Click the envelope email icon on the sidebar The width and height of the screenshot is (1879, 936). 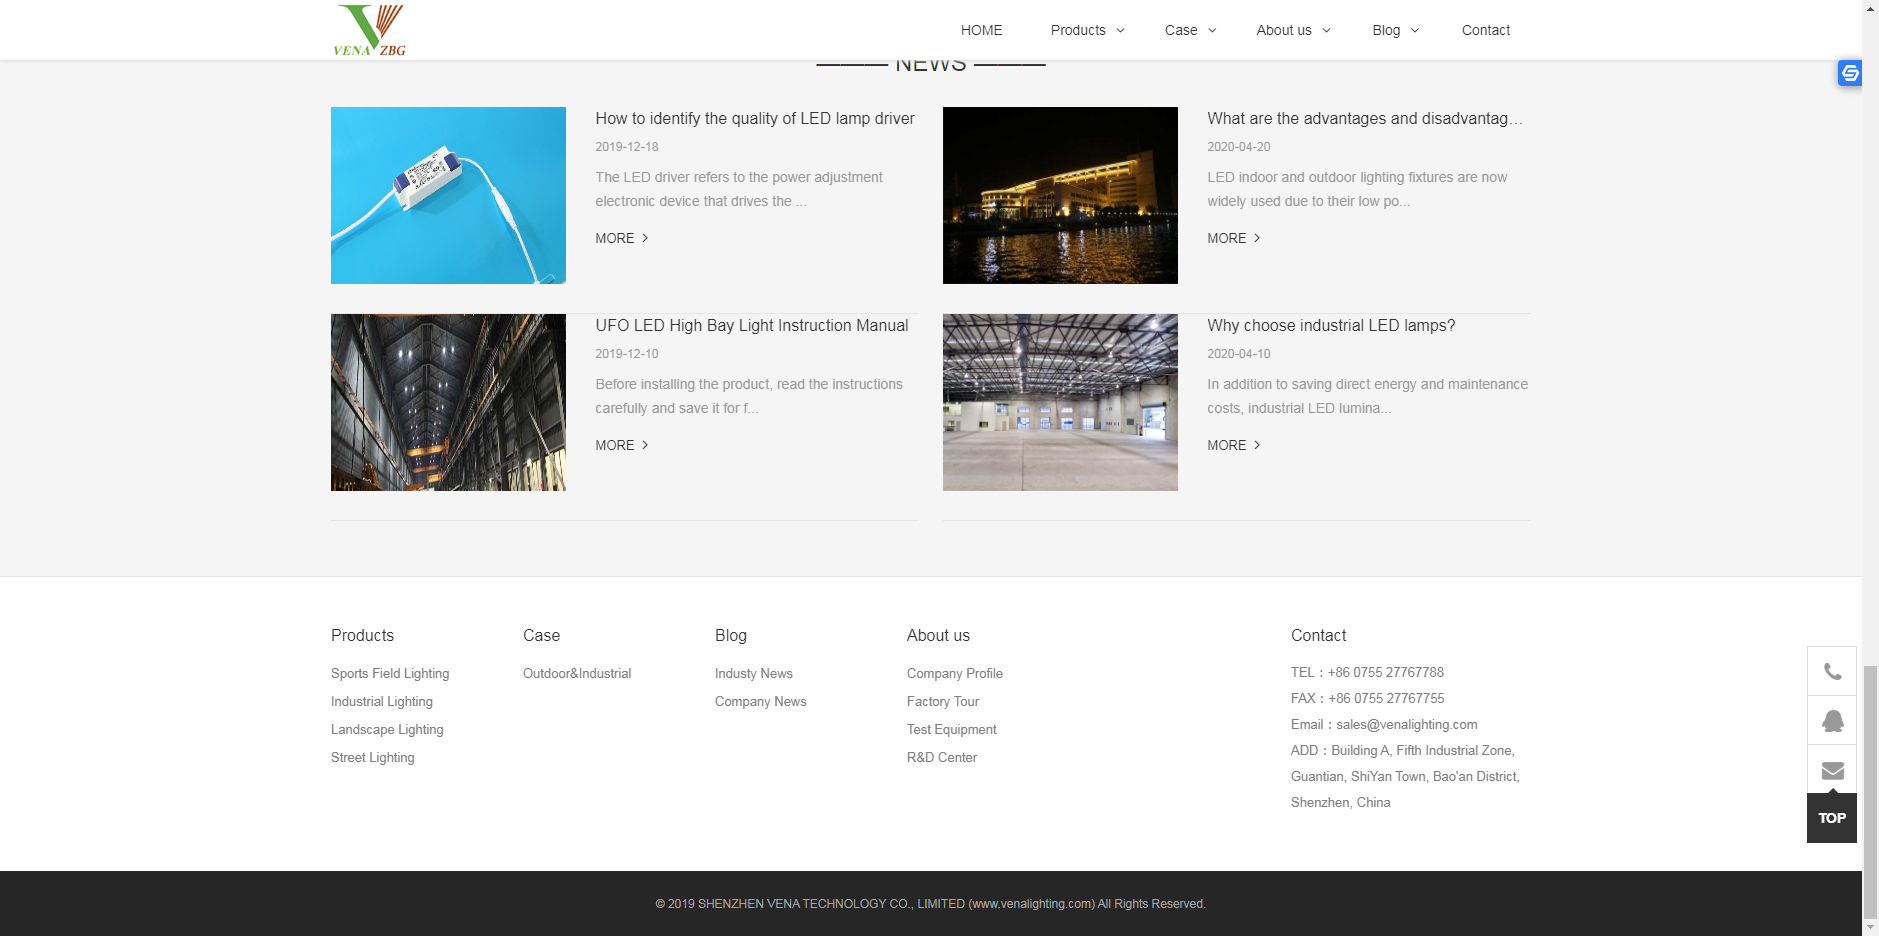pyautogui.click(x=1832, y=770)
